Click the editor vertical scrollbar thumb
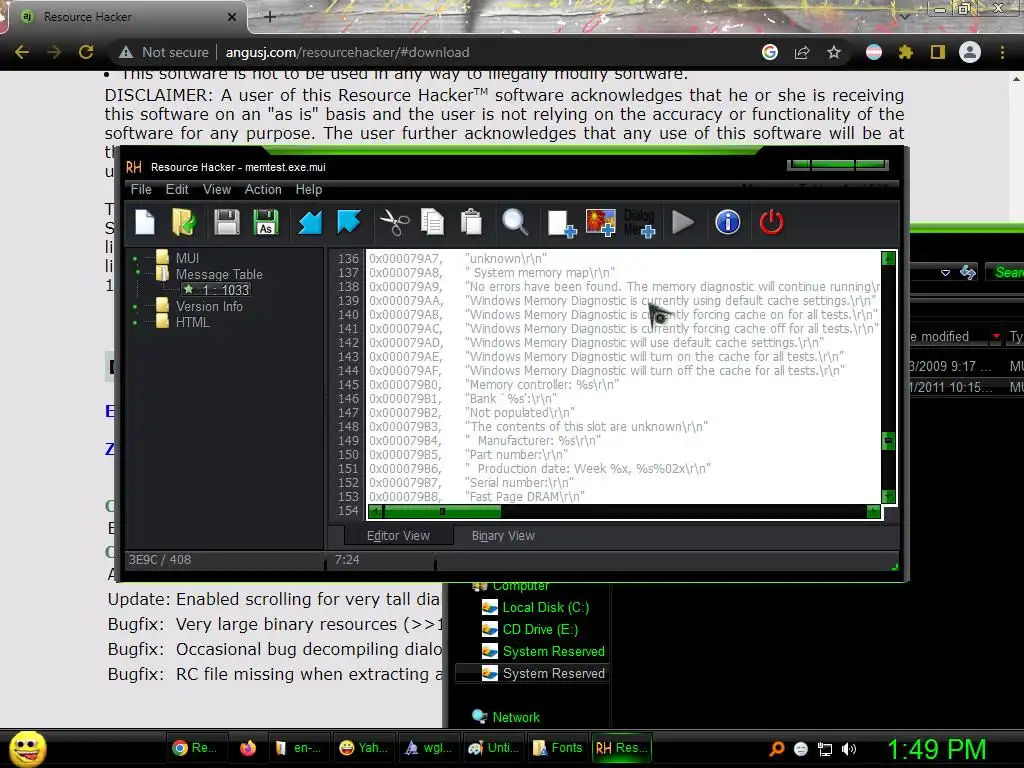1024x768 pixels. pos(888,441)
